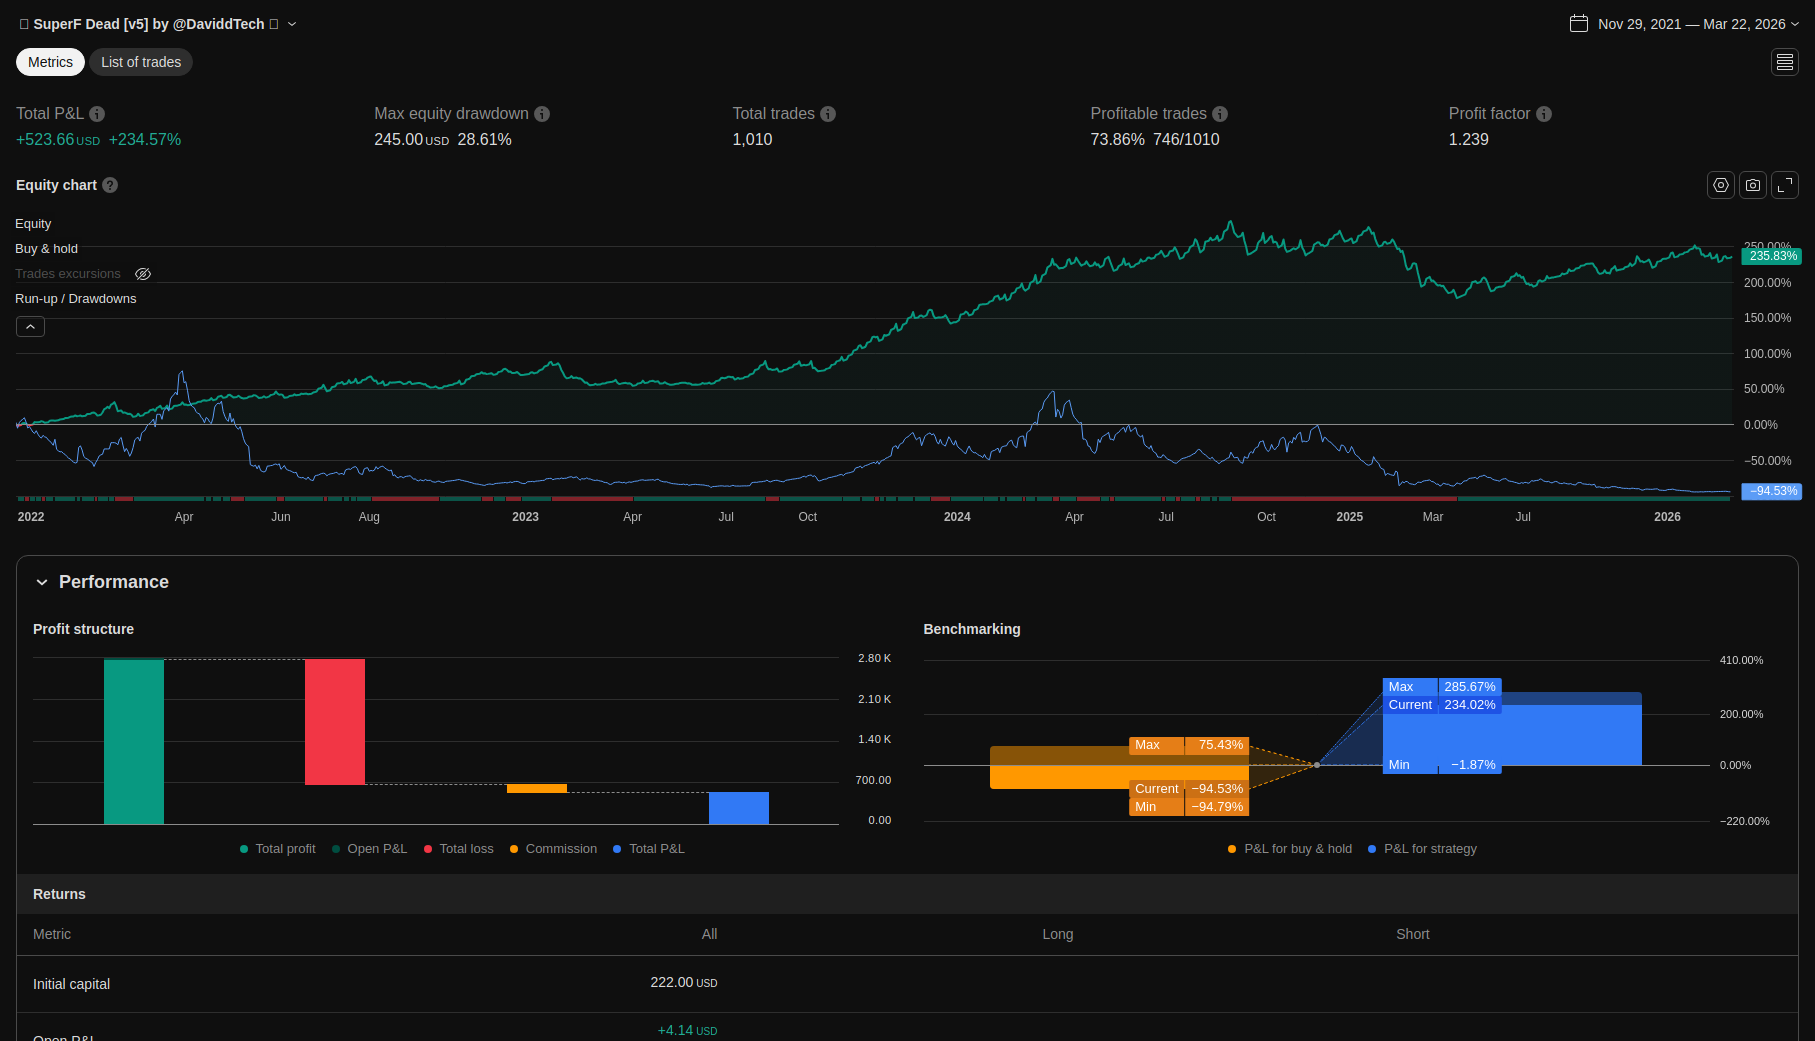Screen dimensions: 1815x1041
Task: Open the help icon beside Equity chart
Action: click(110, 185)
